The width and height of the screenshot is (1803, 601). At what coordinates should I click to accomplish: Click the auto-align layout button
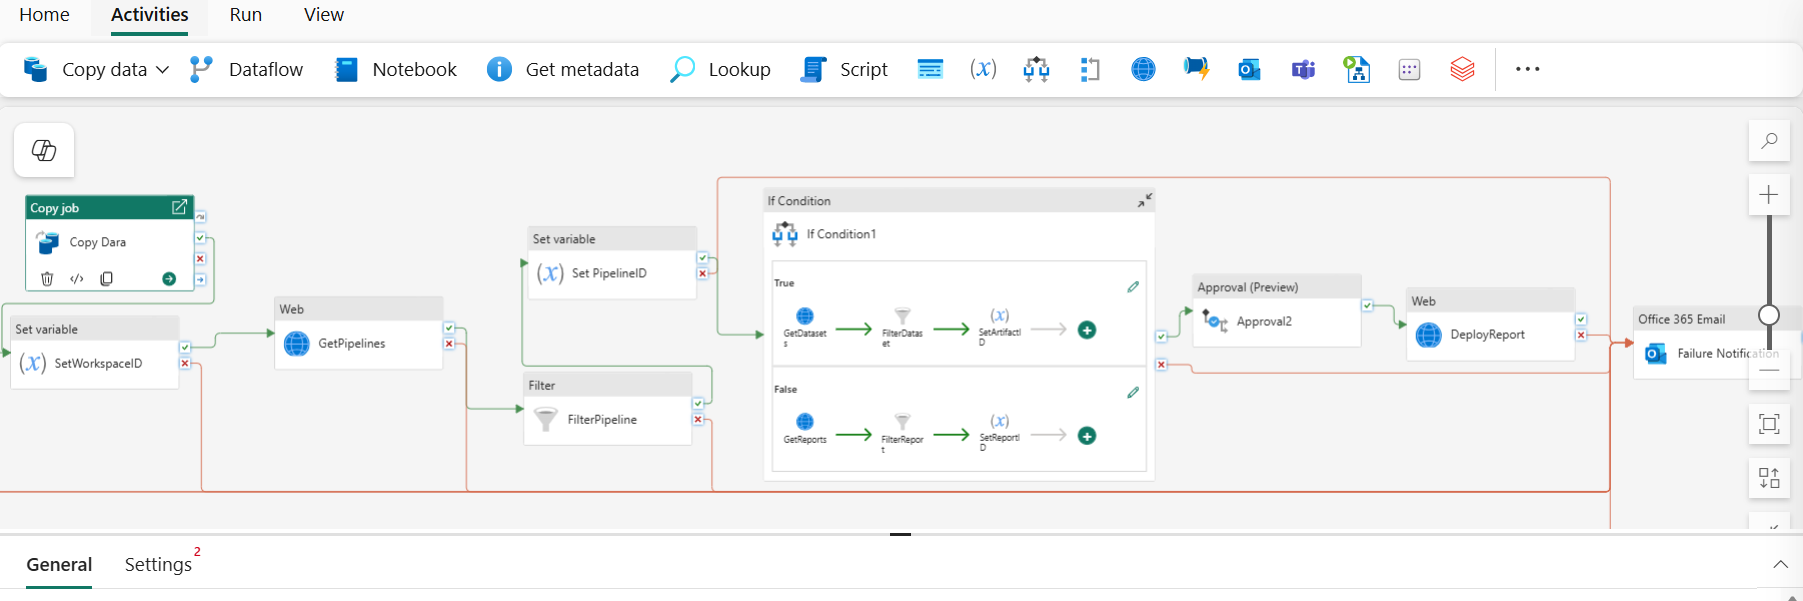pos(1769,478)
